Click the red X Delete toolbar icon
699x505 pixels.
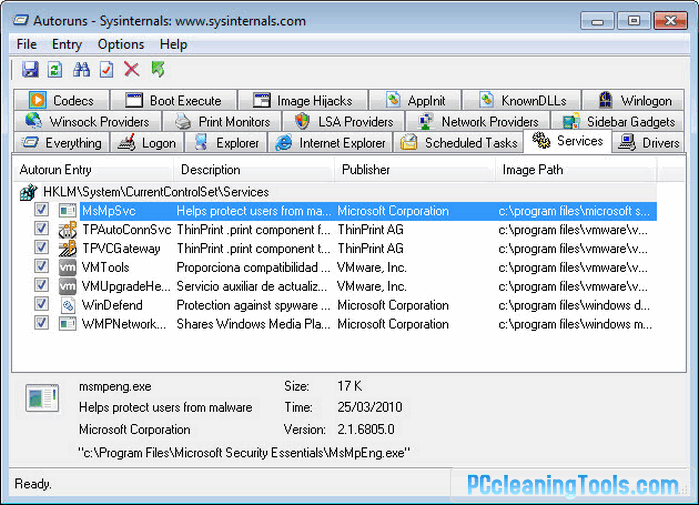[x=132, y=69]
